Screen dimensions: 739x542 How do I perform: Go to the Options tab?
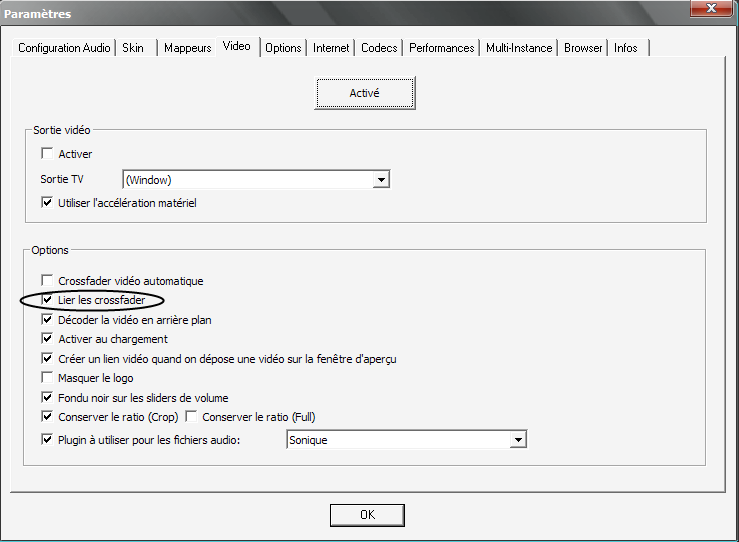coord(283,48)
